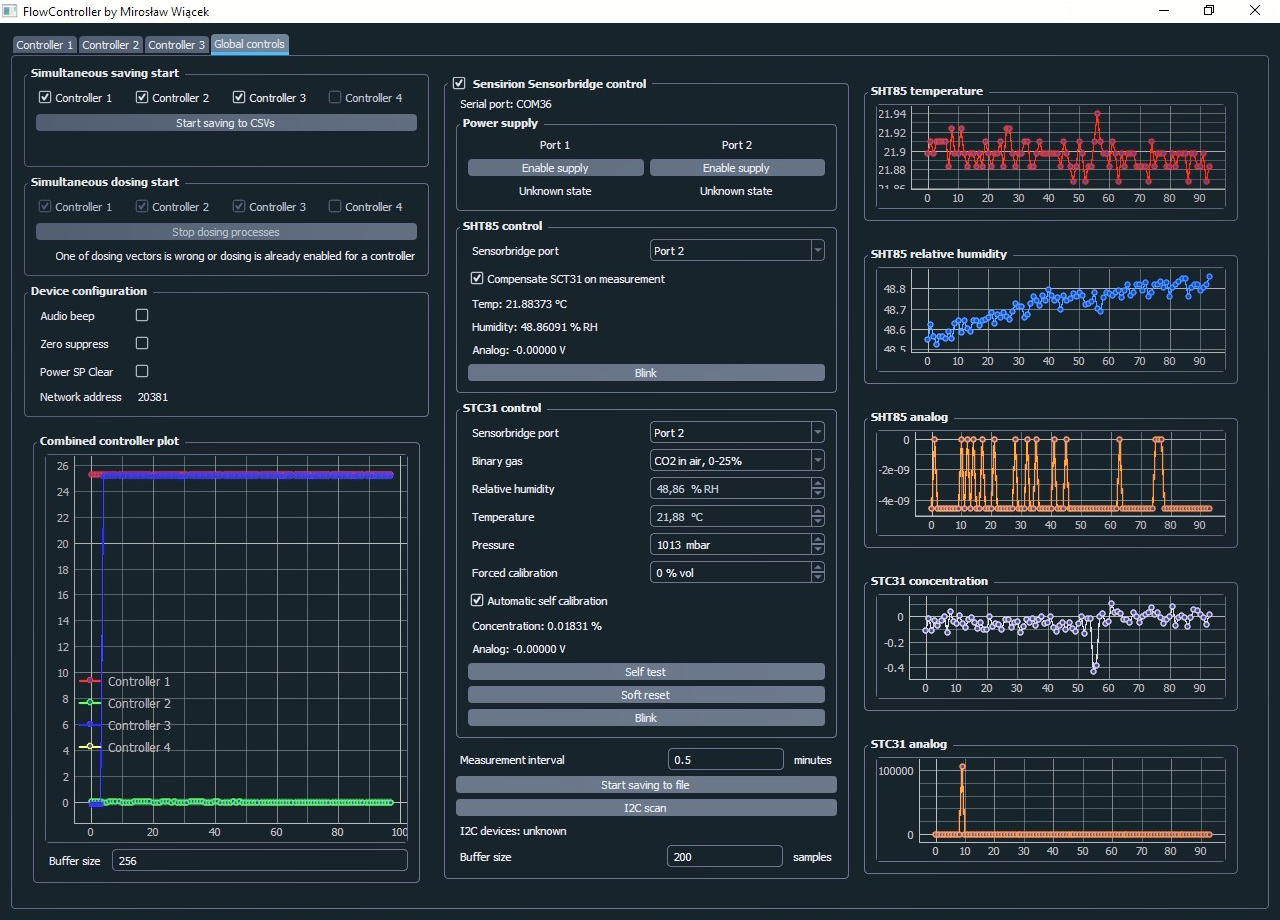
Task: Enable the Audio beep checkbox
Action: 142,315
